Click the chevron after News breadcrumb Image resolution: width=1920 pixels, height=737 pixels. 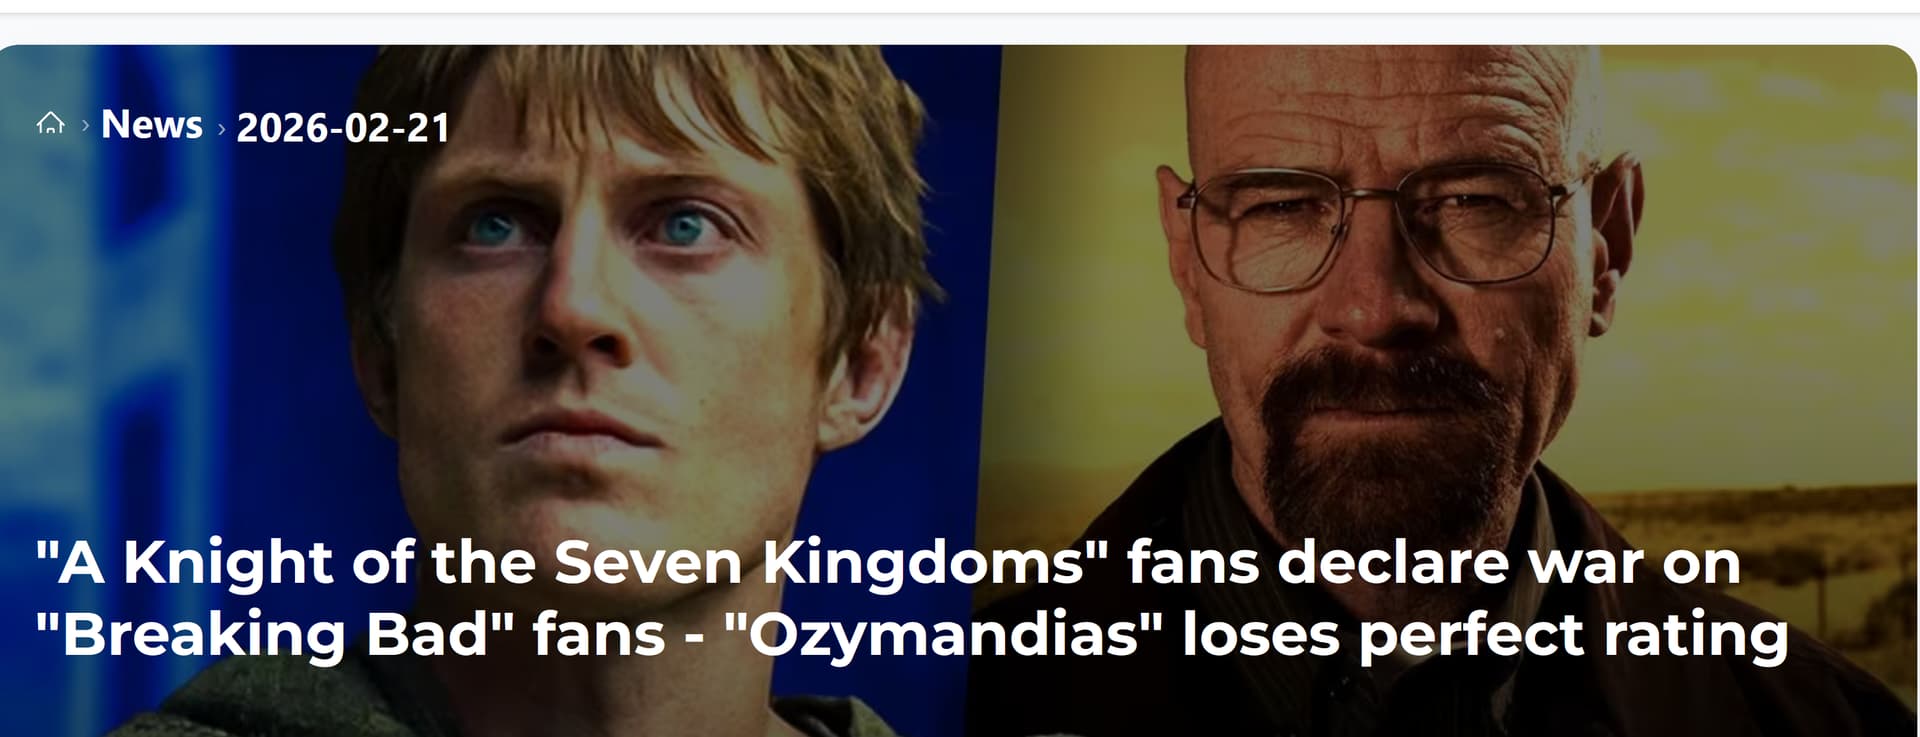tap(221, 129)
